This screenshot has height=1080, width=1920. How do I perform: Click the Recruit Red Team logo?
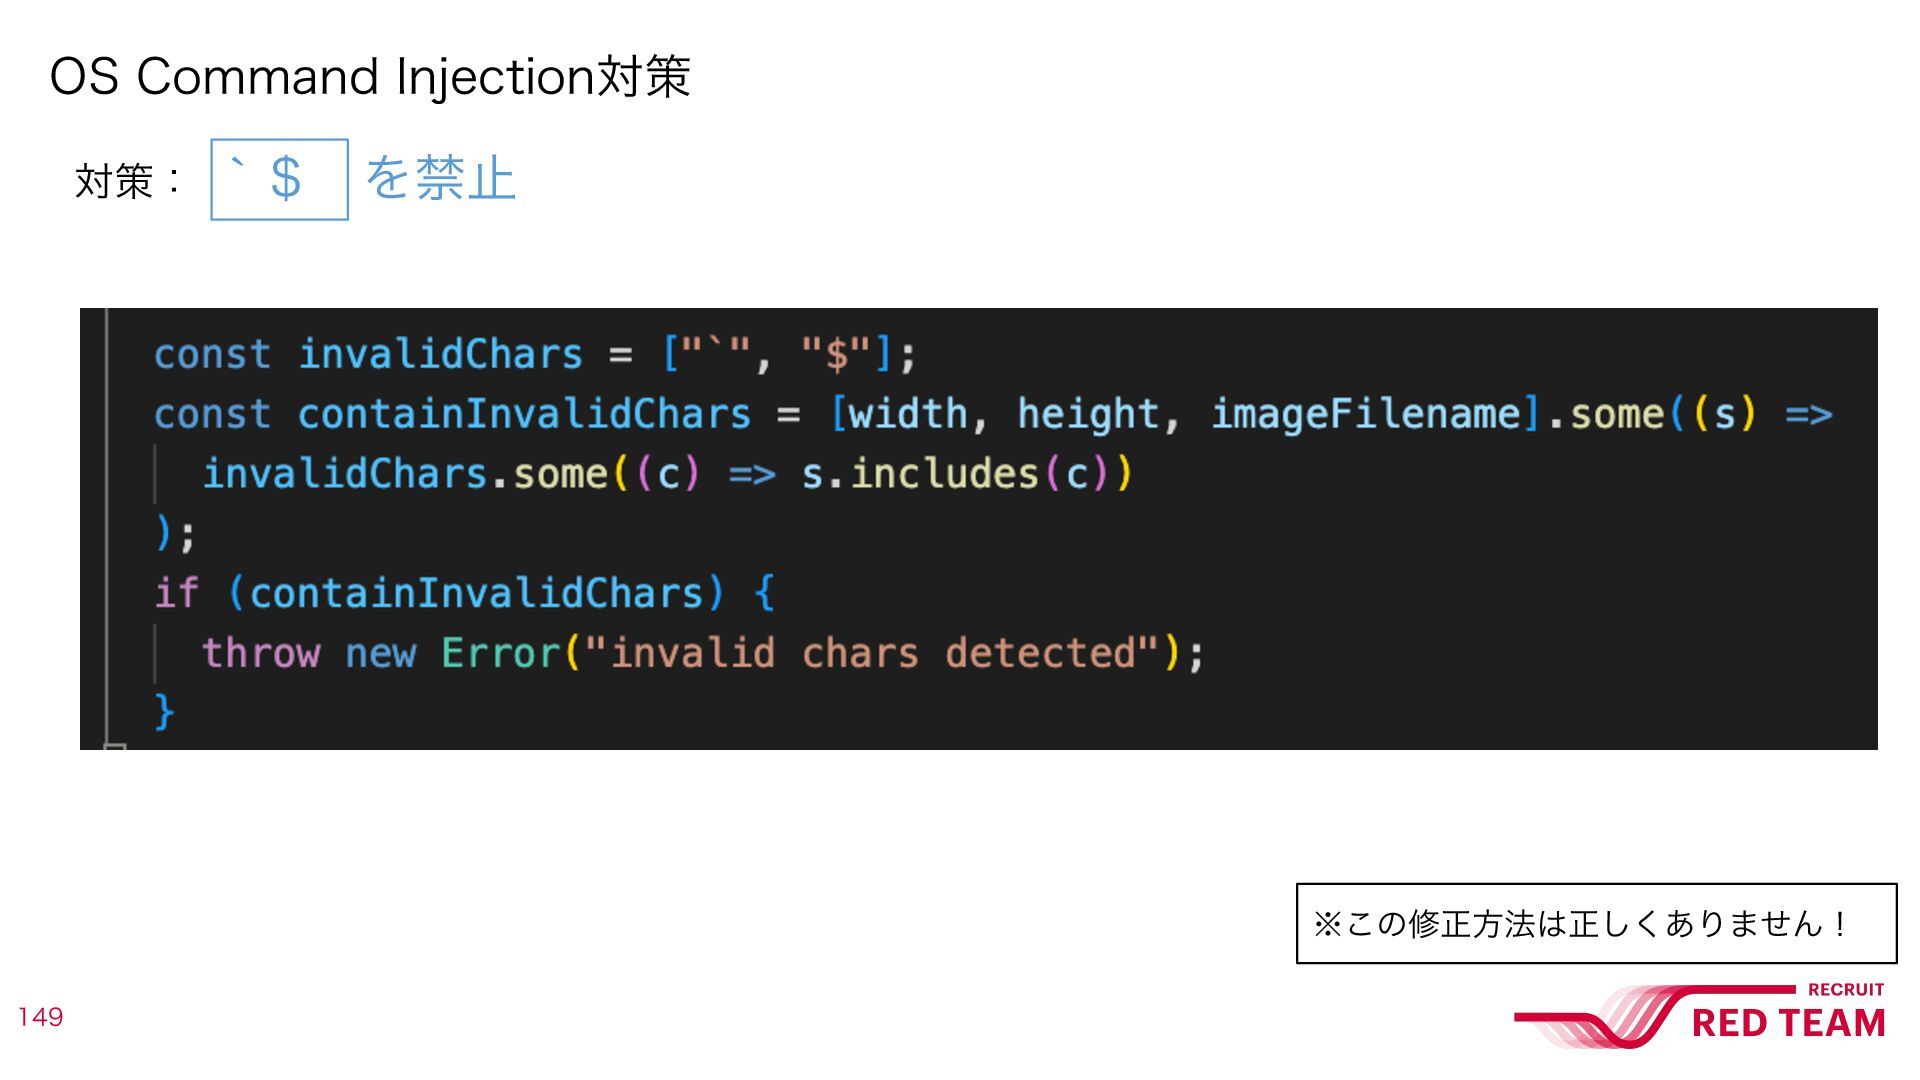pyautogui.click(x=1700, y=1016)
